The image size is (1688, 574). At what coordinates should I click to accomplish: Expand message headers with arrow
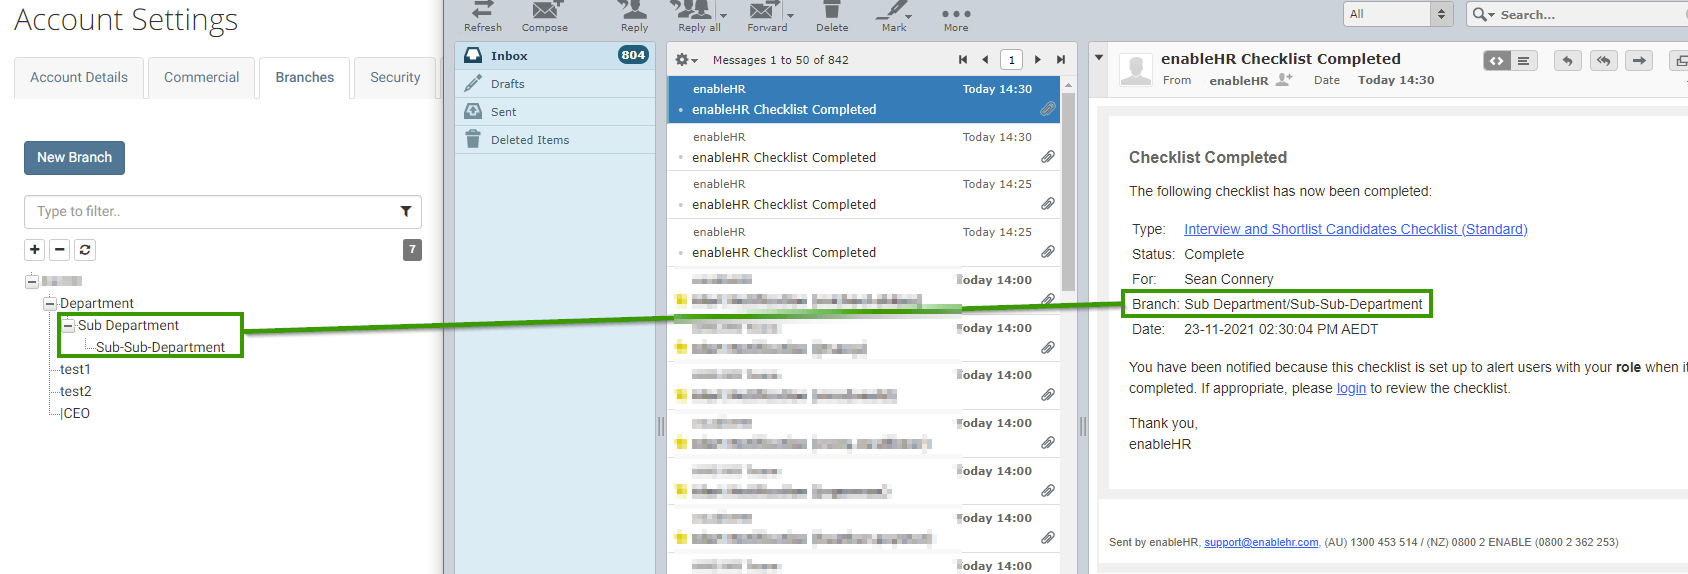[1099, 58]
